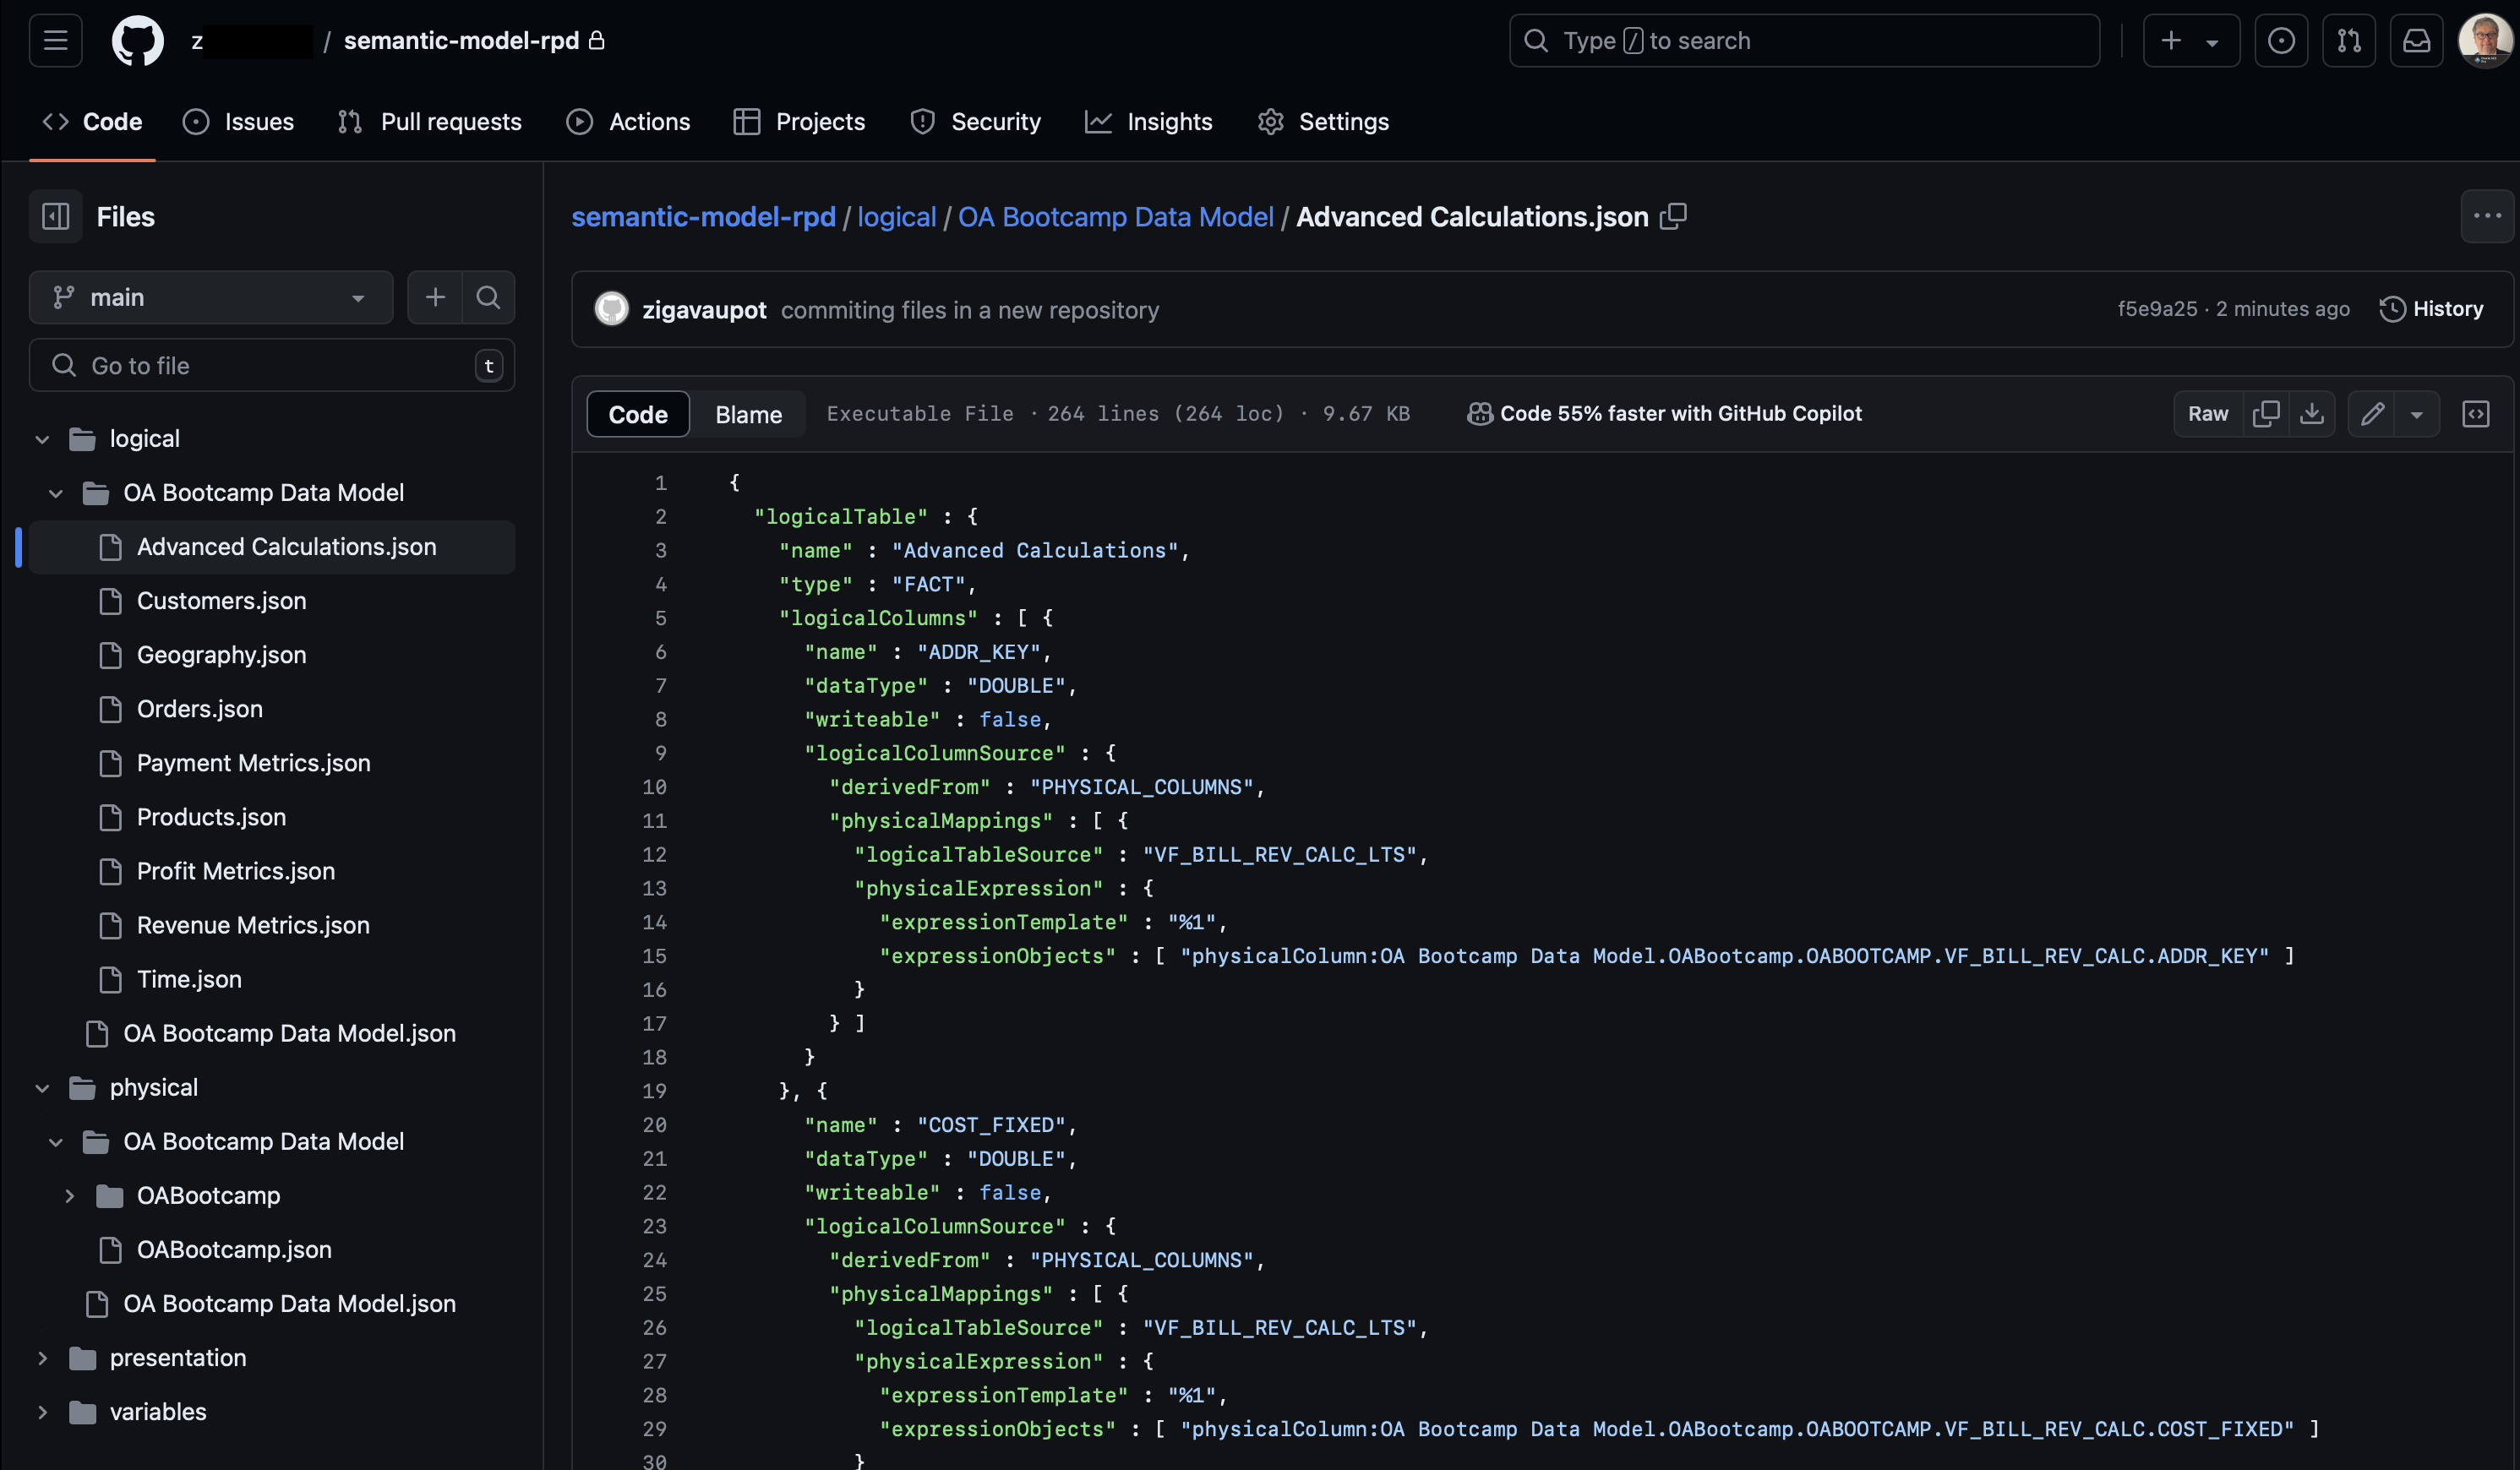
Task: Open zigavaupot author profile link
Action: pyautogui.click(x=704, y=310)
